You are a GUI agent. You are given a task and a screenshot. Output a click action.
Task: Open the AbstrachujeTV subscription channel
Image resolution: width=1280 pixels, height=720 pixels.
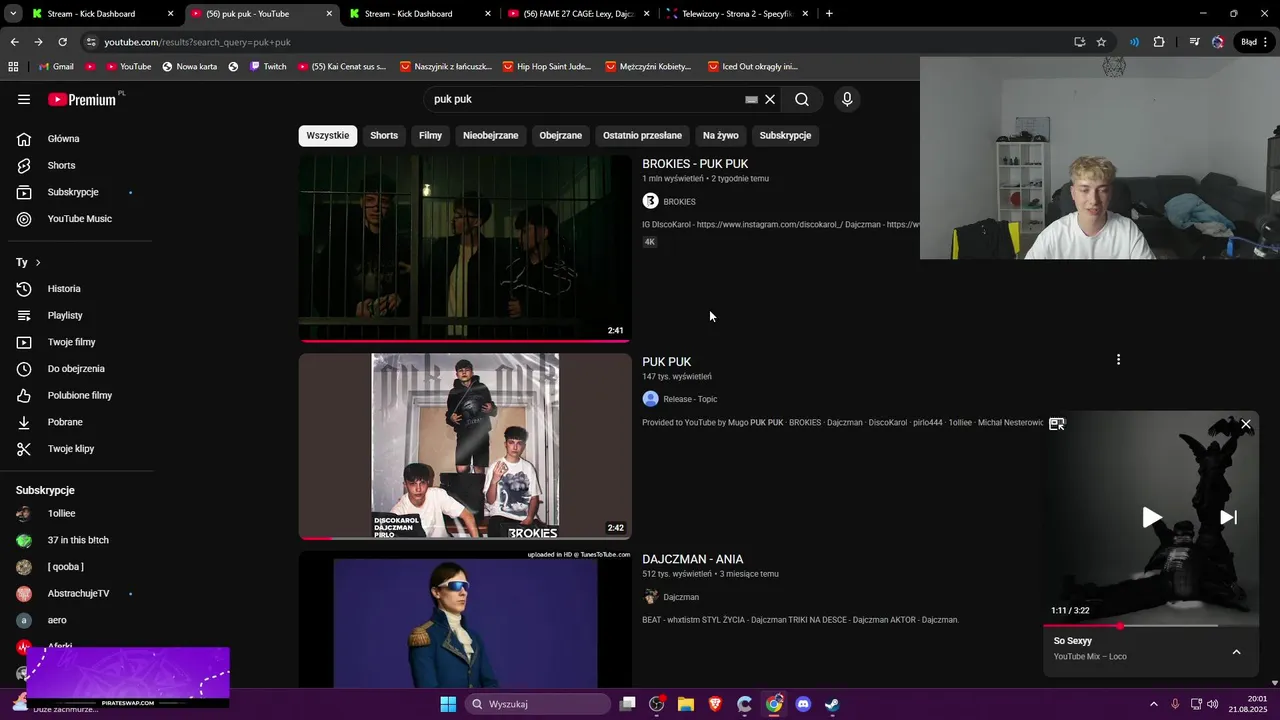(76, 594)
